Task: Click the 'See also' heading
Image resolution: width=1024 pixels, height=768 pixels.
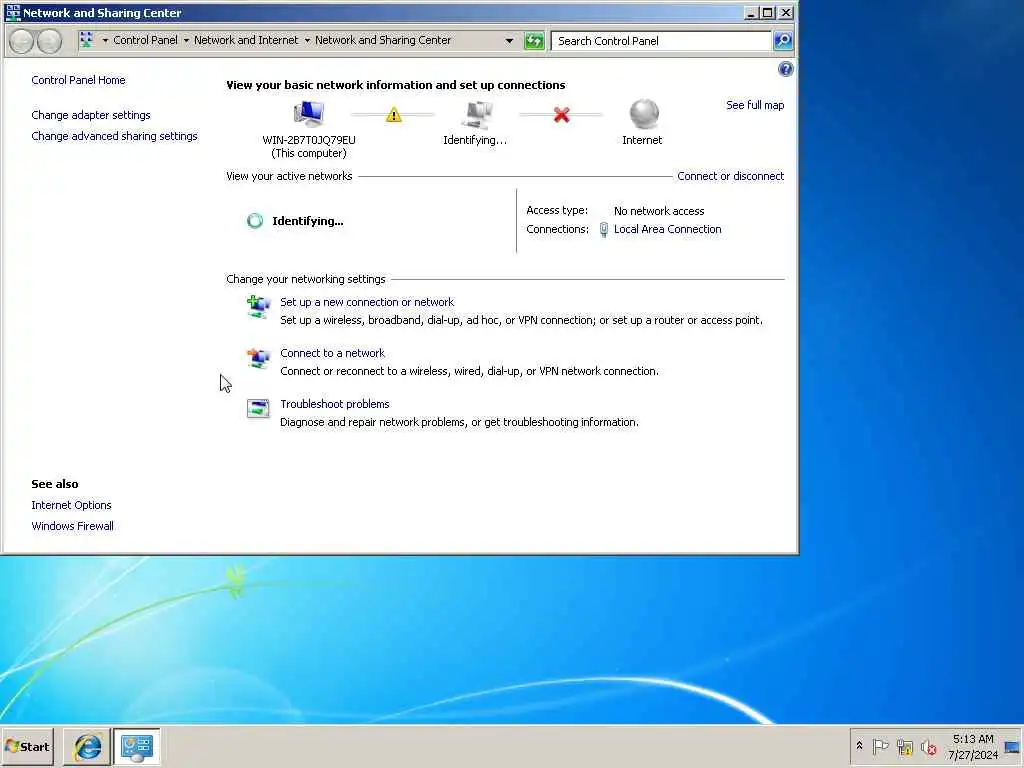Action: tap(55, 484)
